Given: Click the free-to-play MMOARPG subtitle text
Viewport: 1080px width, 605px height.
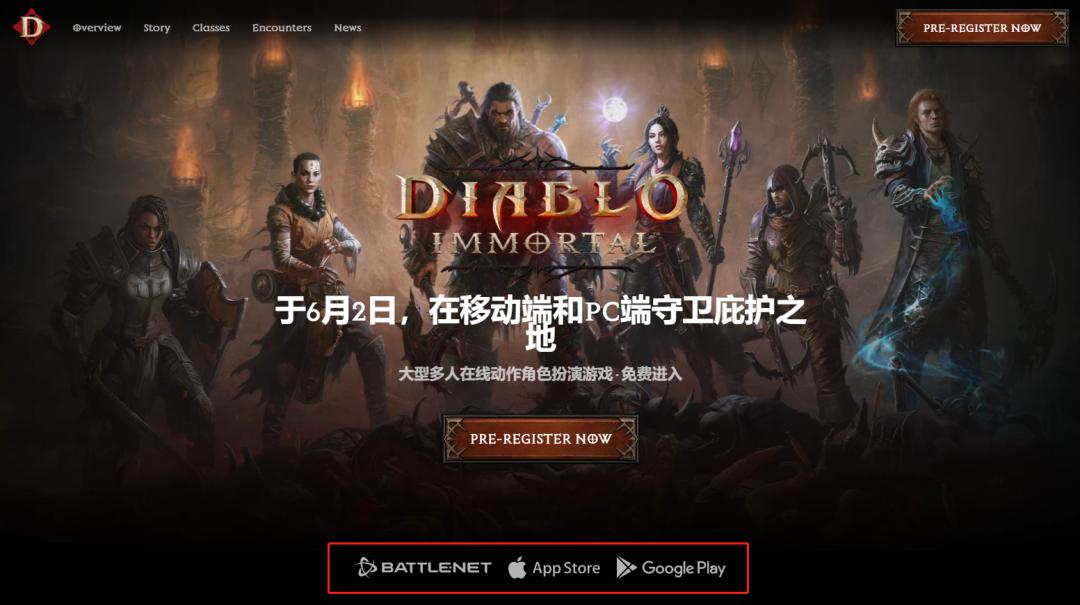Looking at the screenshot, I should tap(540, 373).
